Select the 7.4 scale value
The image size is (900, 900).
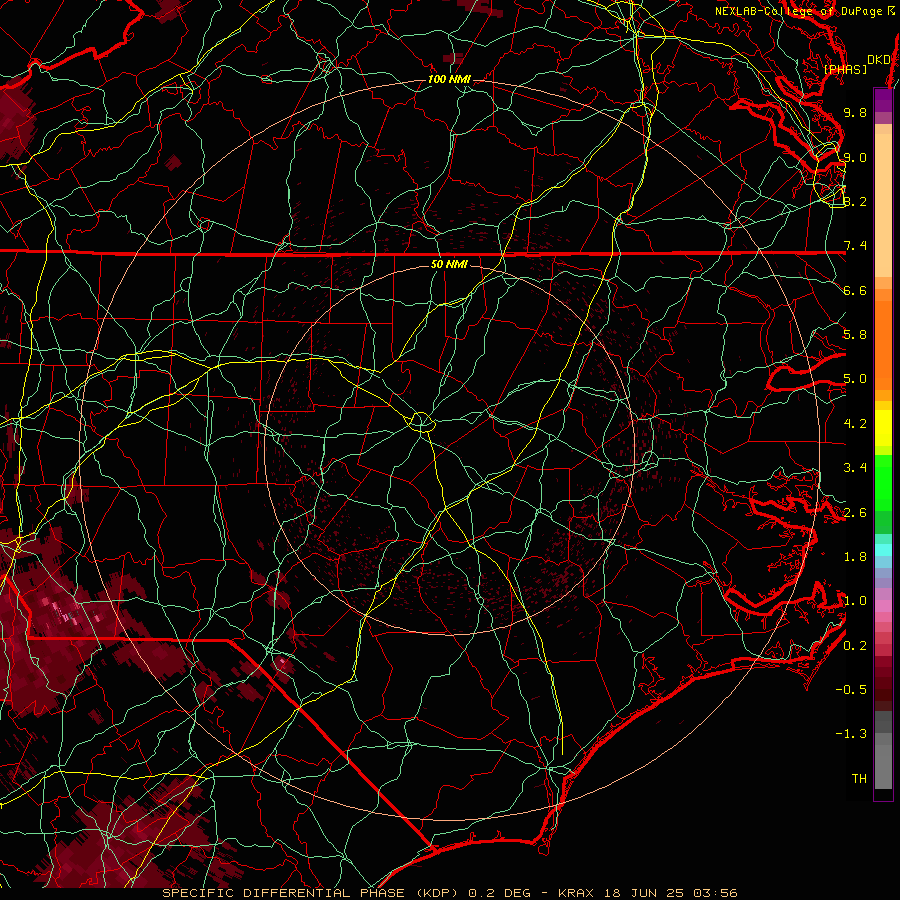(855, 246)
